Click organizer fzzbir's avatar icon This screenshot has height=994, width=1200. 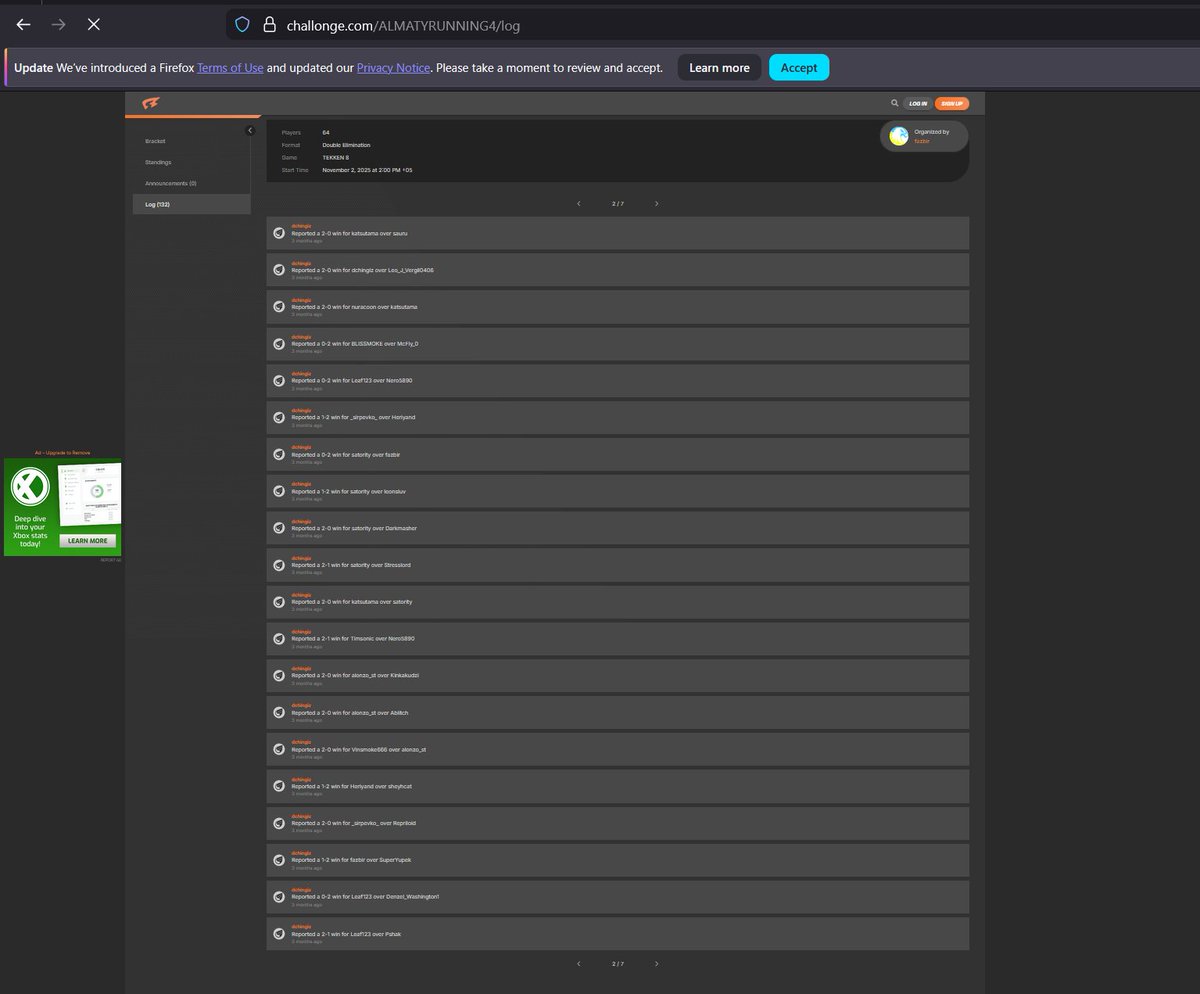[898, 135]
